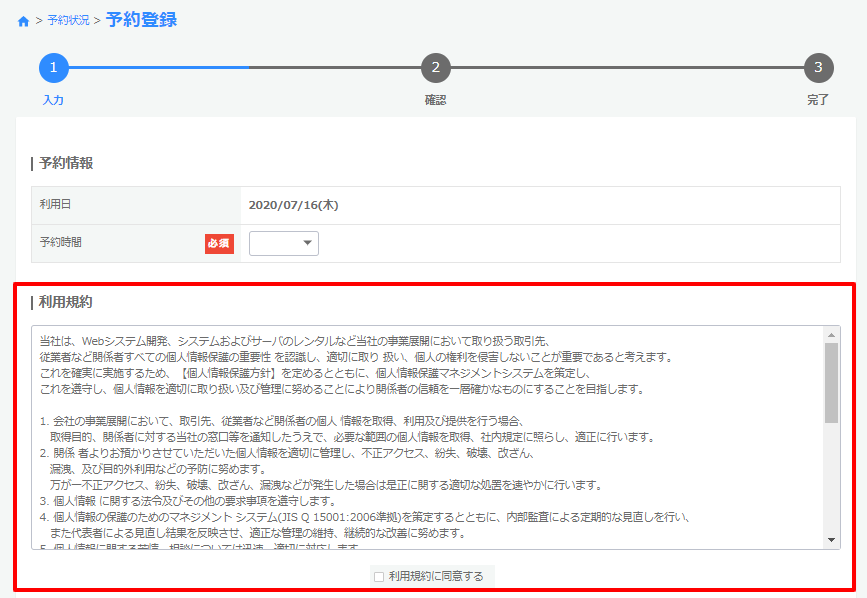Click the gray progress line between steps 2 and 3
Image resolution: width=867 pixels, height=598 pixels.
coord(626,68)
